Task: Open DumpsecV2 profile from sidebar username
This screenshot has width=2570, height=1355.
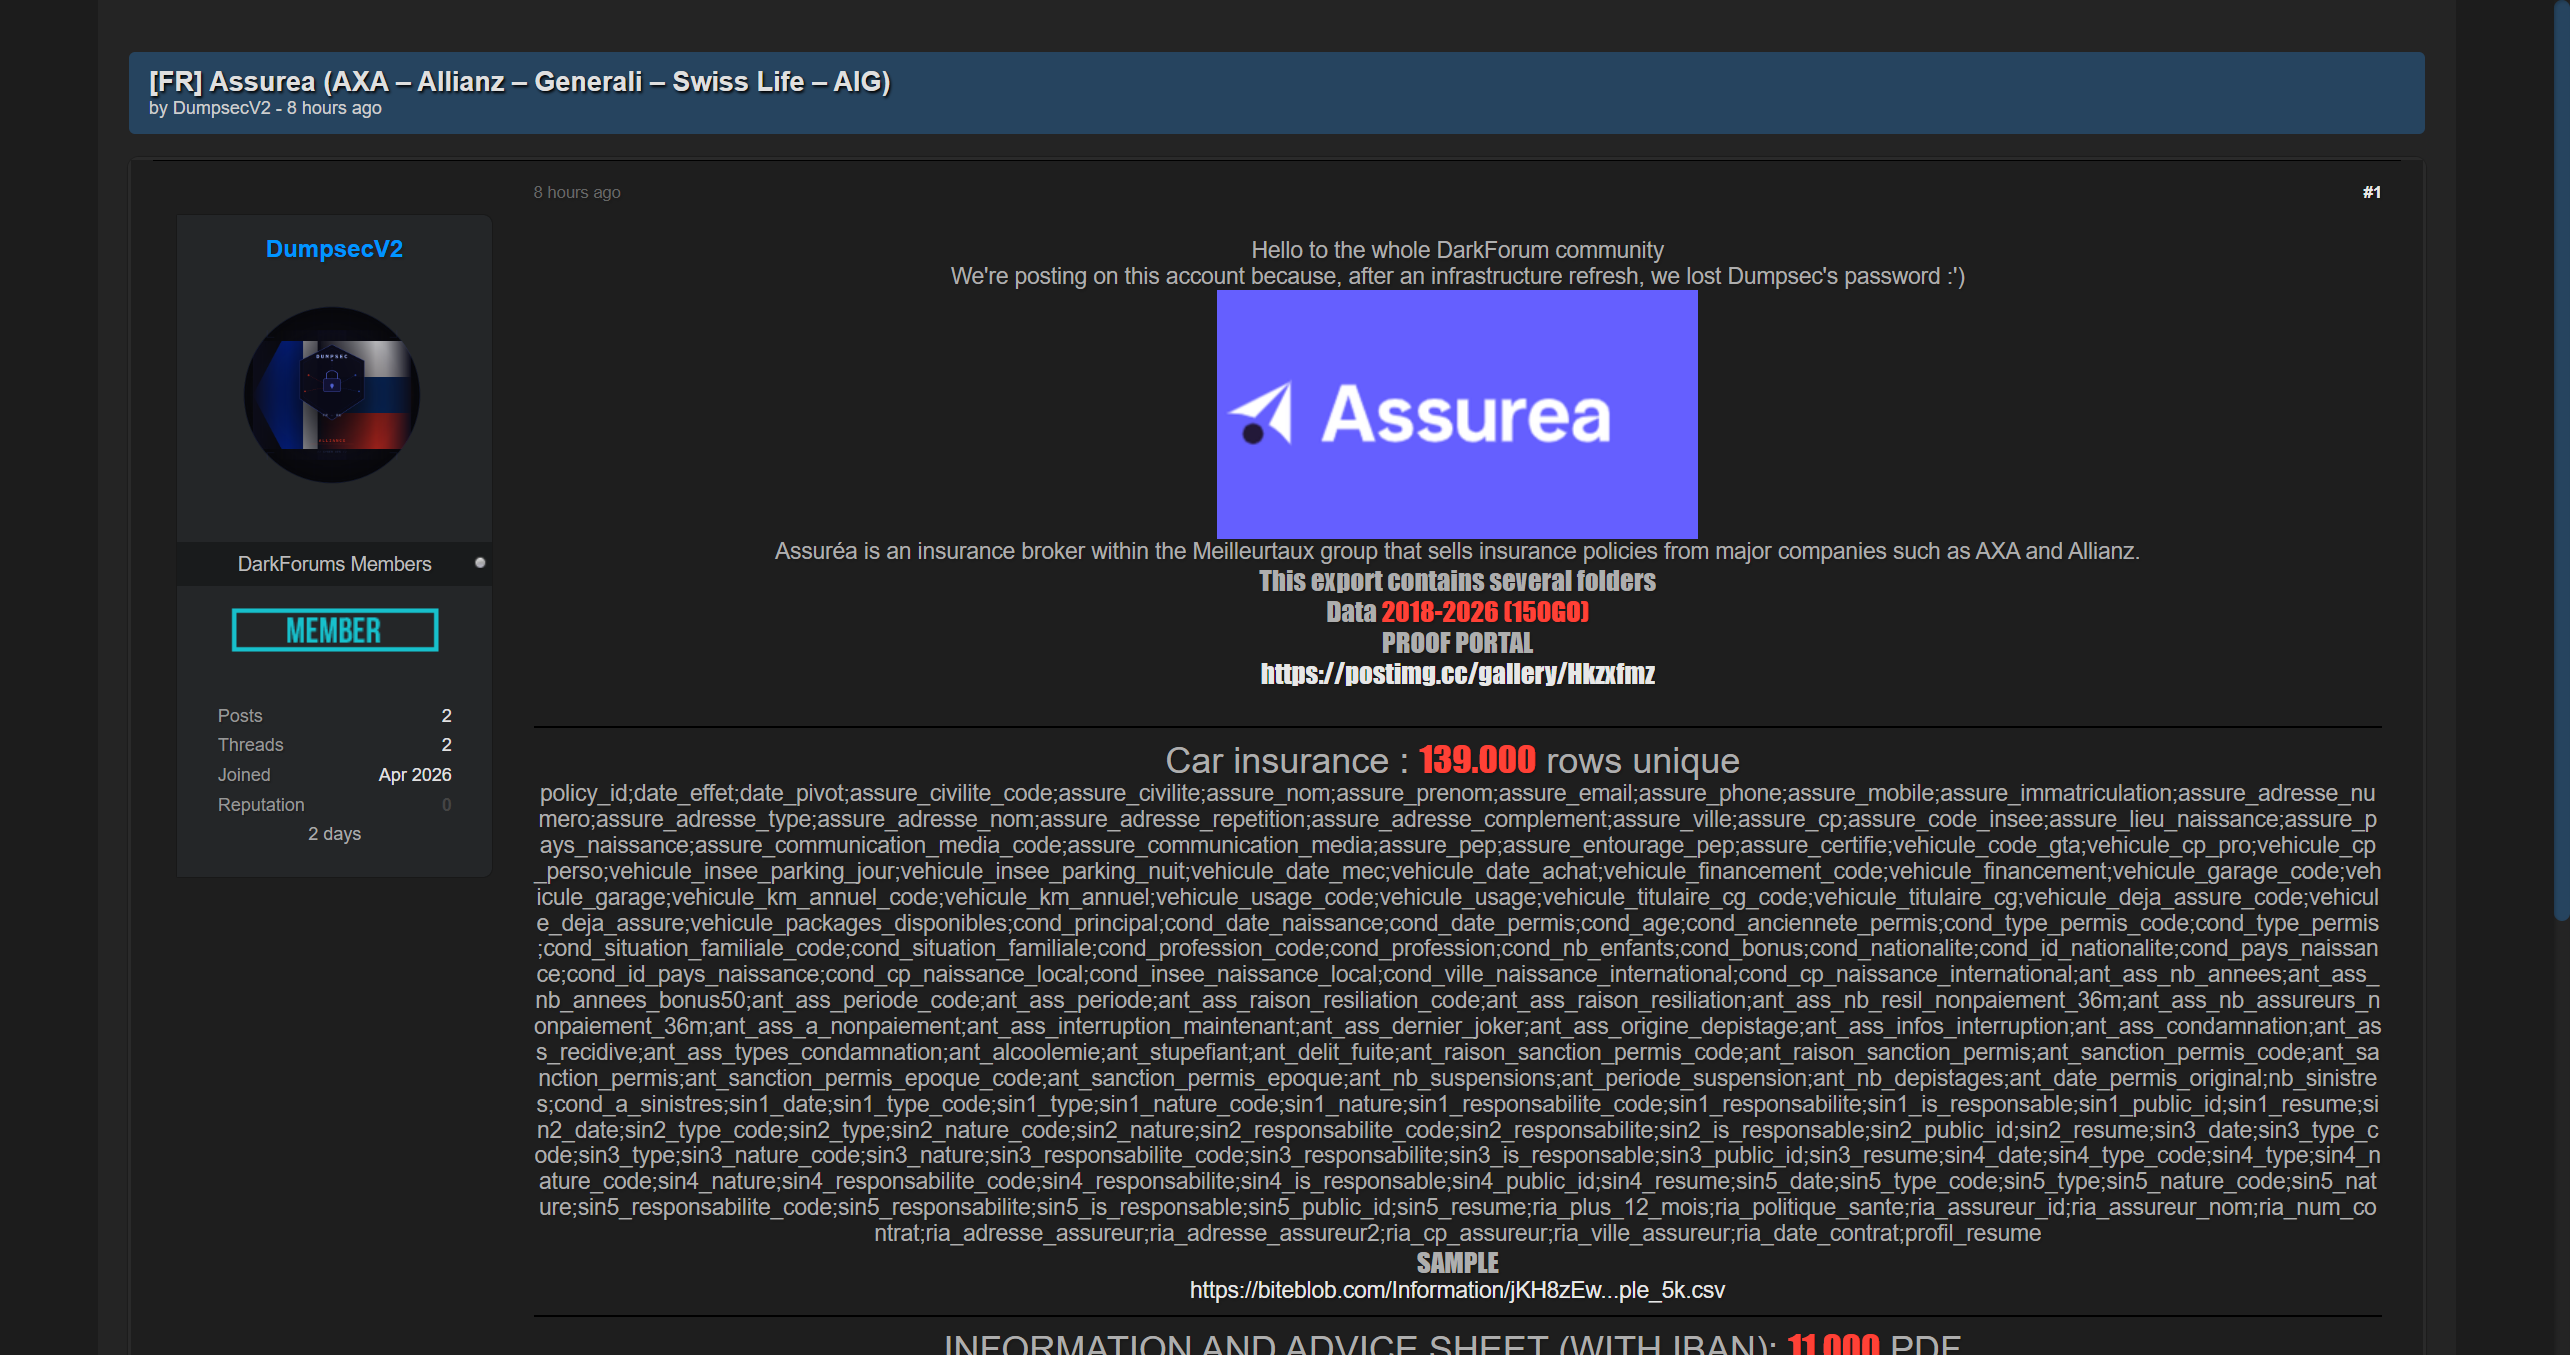Action: click(334, 249)
